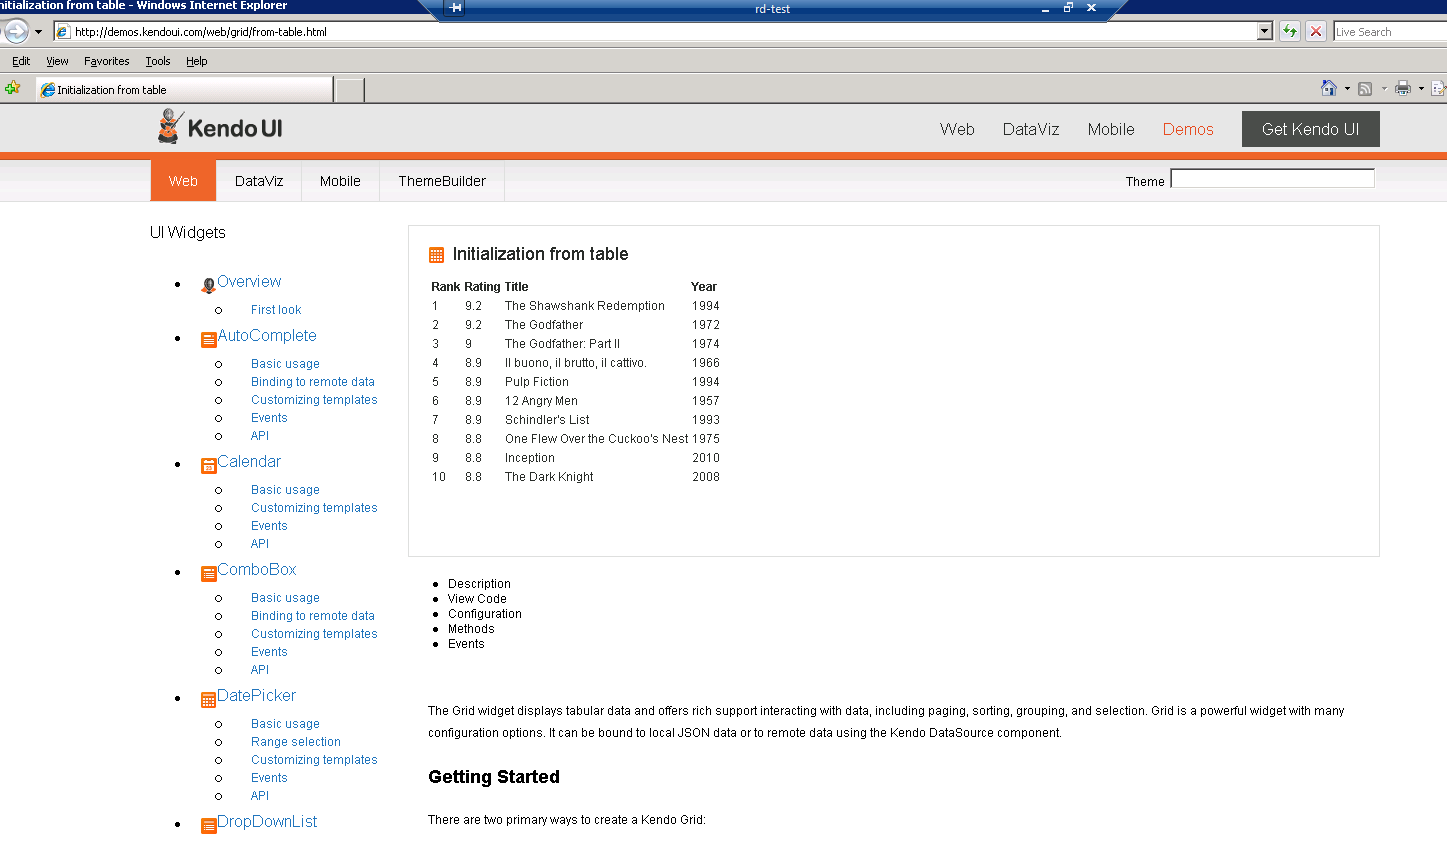Click the page icon in the address bar
1447x841 pixels.
(63, 31)
